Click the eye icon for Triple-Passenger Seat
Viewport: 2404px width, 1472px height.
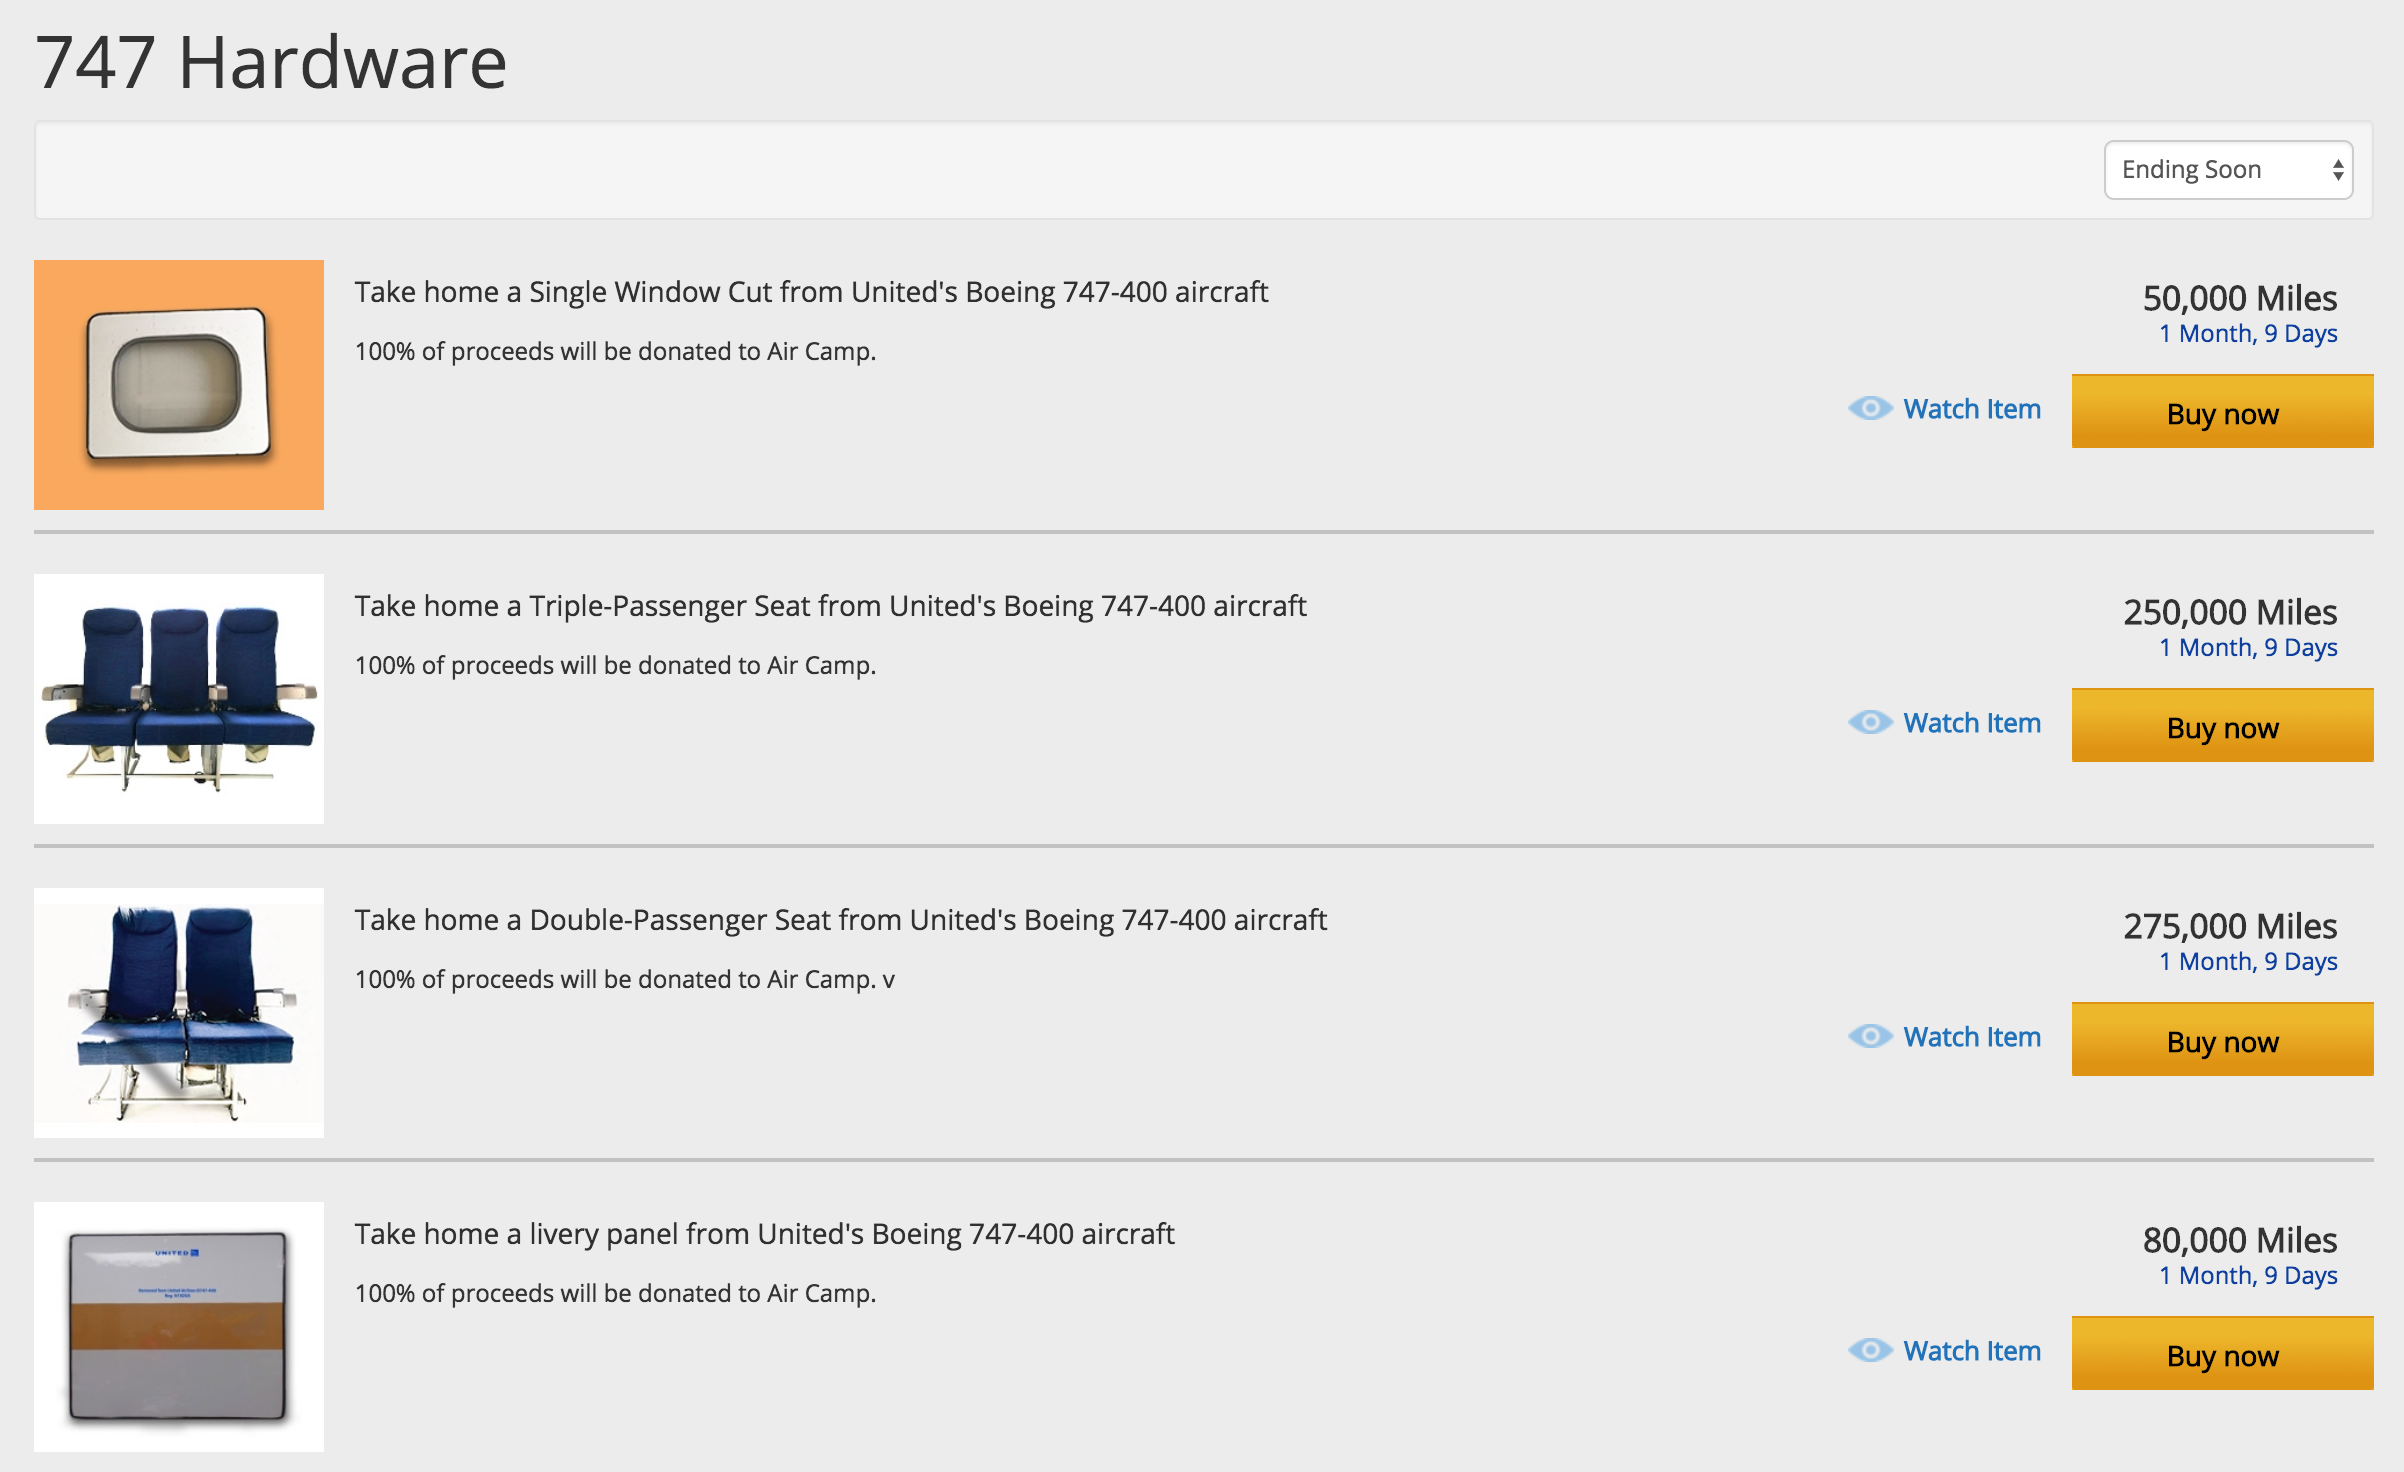click(x=1869, y=723)
